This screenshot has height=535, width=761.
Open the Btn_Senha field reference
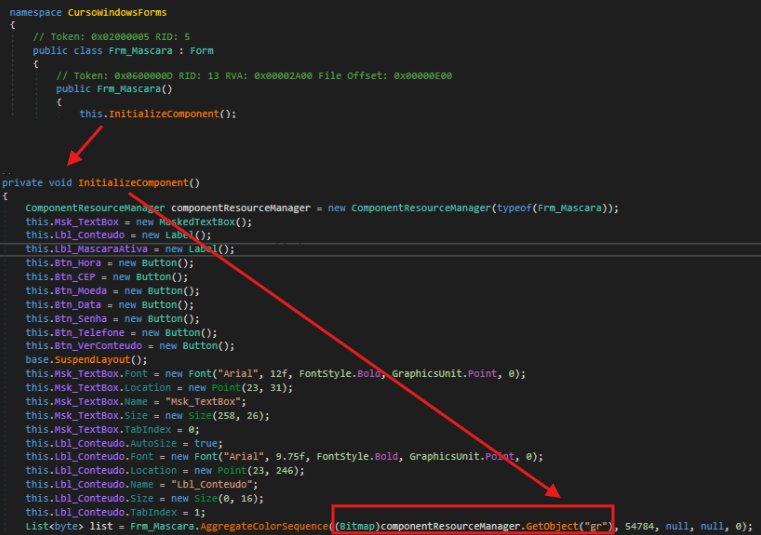pyautogui.click(x=76, y=318)
